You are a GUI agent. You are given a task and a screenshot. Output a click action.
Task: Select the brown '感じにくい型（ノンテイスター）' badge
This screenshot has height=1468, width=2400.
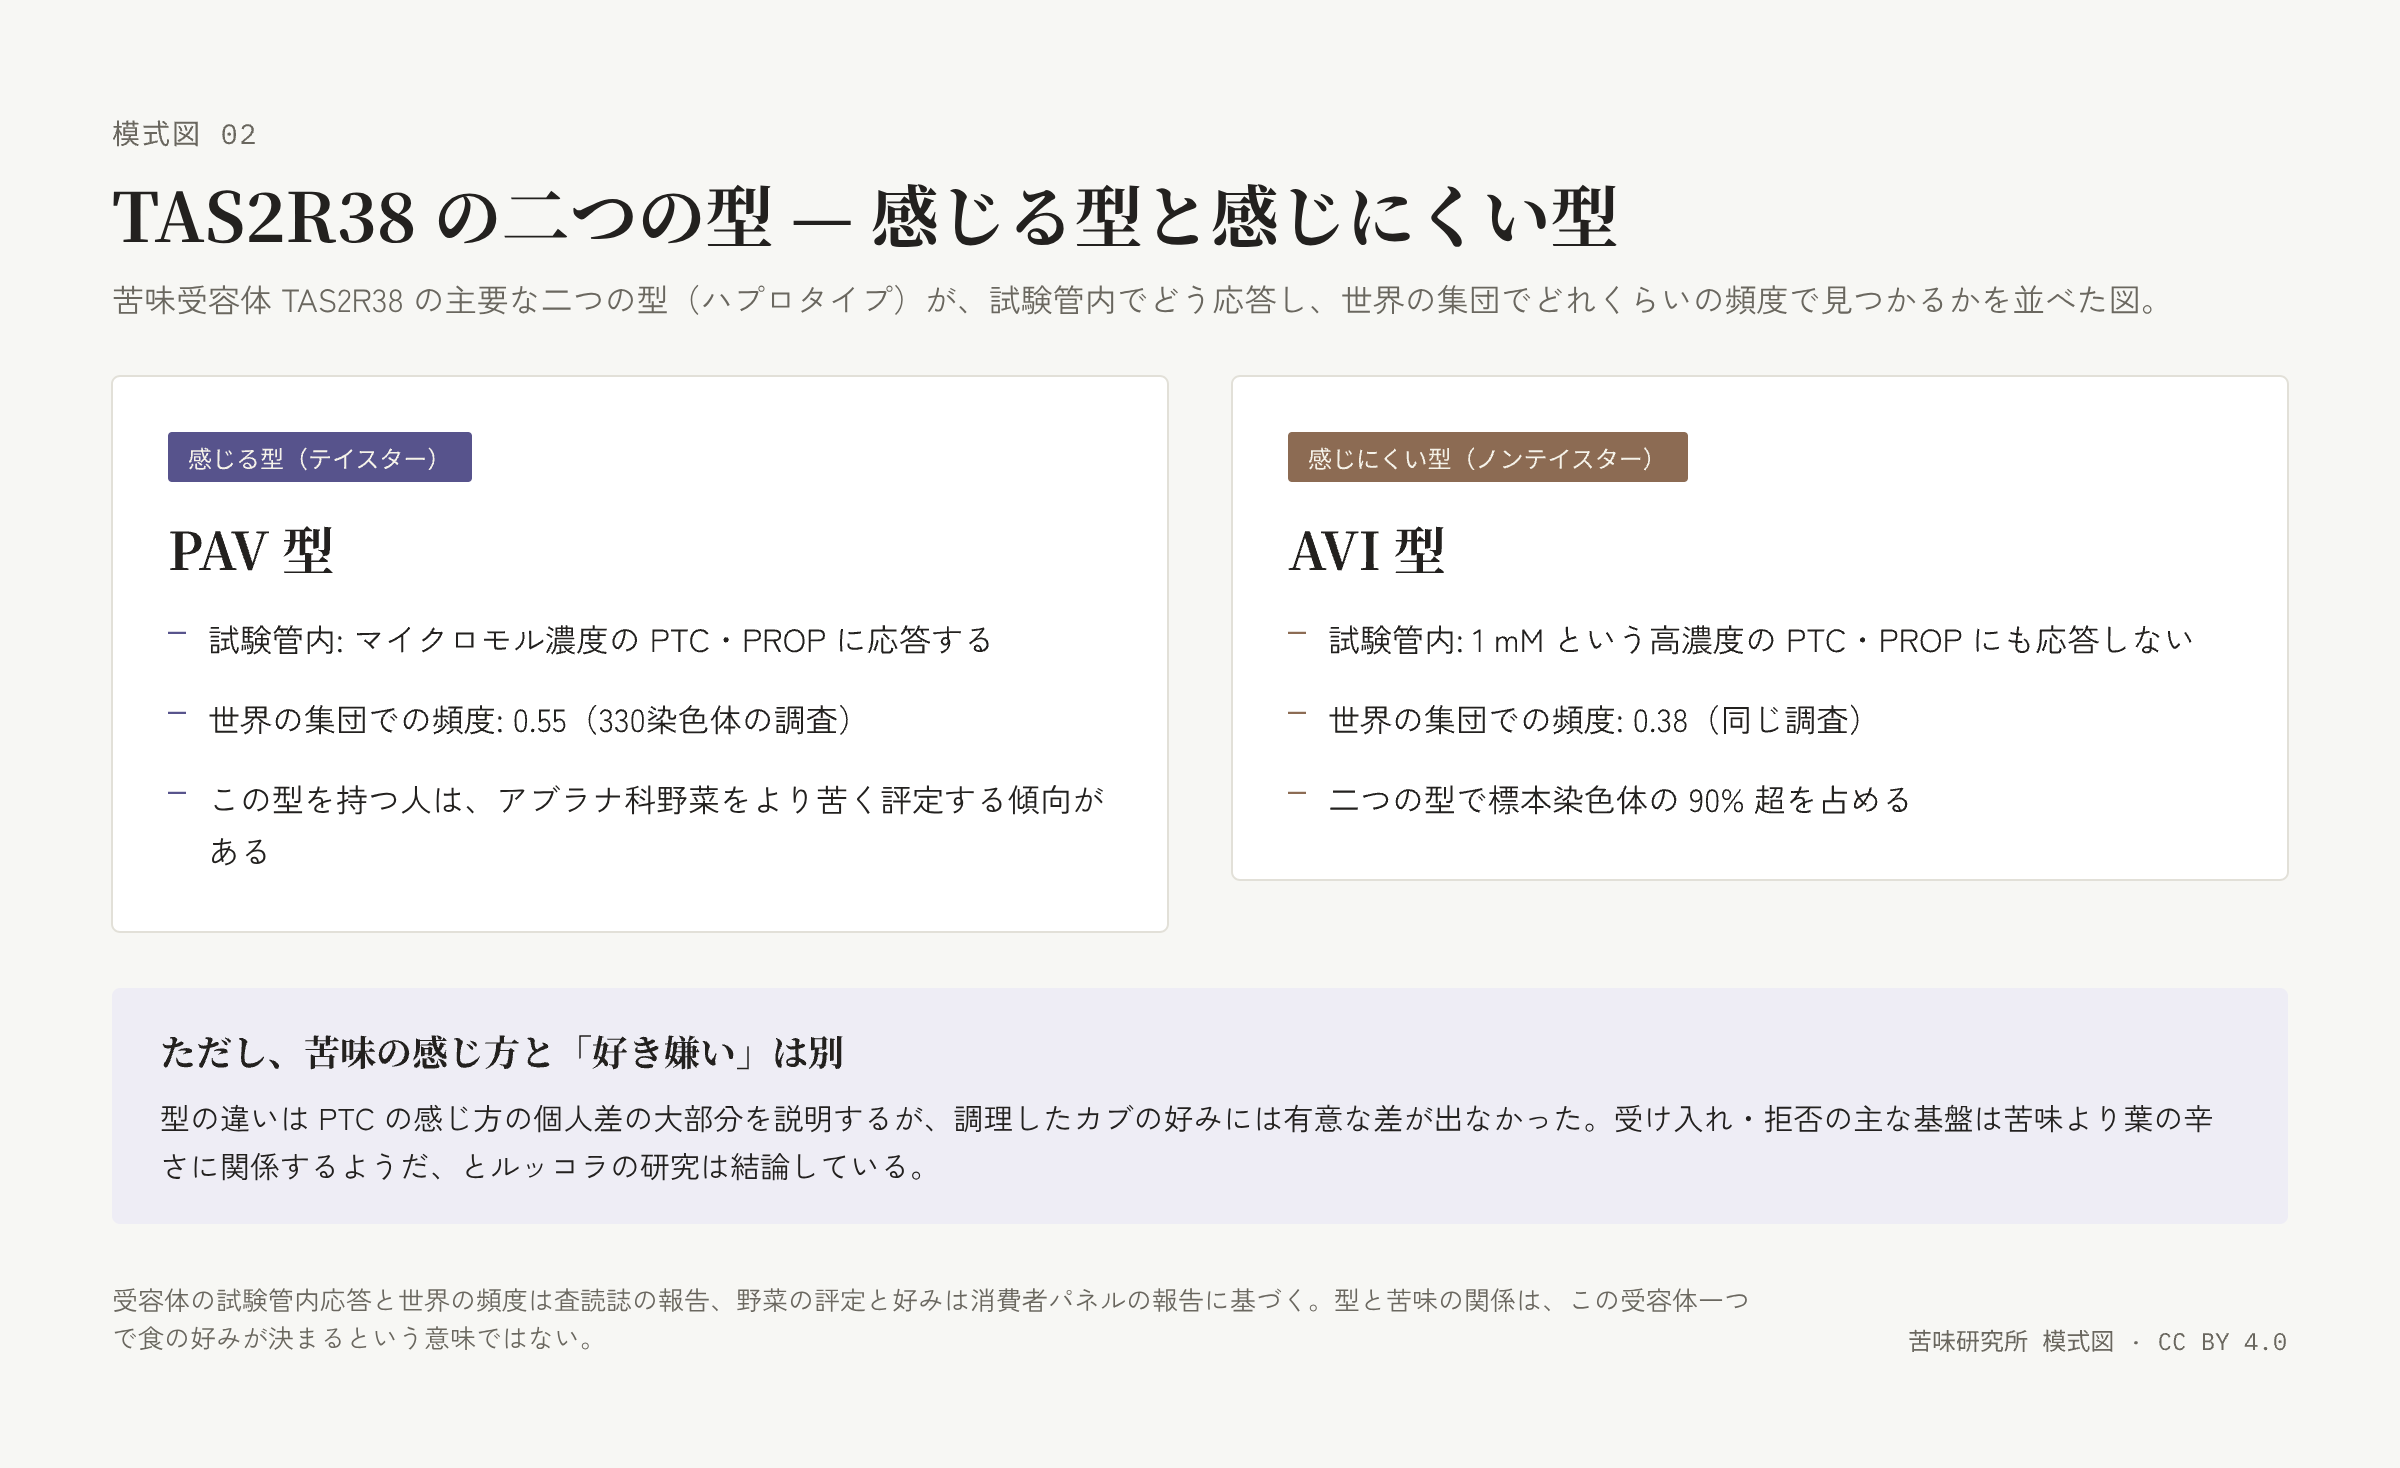[x=1488, y=457]
